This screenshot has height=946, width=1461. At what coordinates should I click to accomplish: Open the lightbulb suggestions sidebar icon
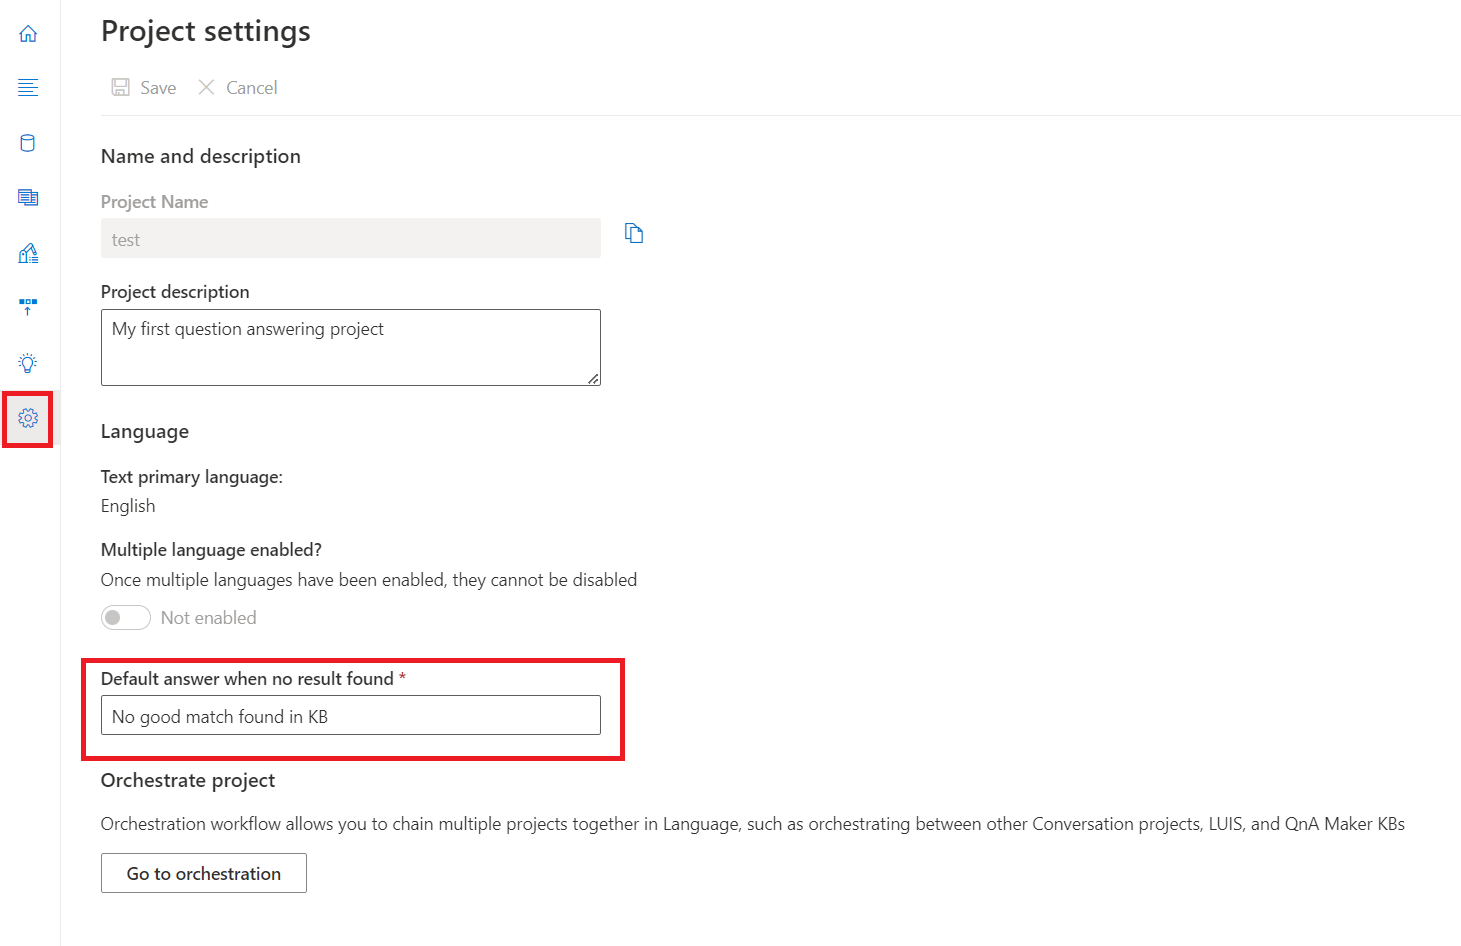[x=28, y=363]
